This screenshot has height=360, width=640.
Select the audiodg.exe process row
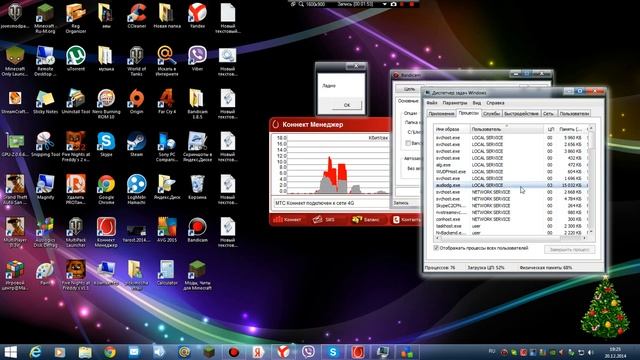pyautogui.click(x=510, y=185)
